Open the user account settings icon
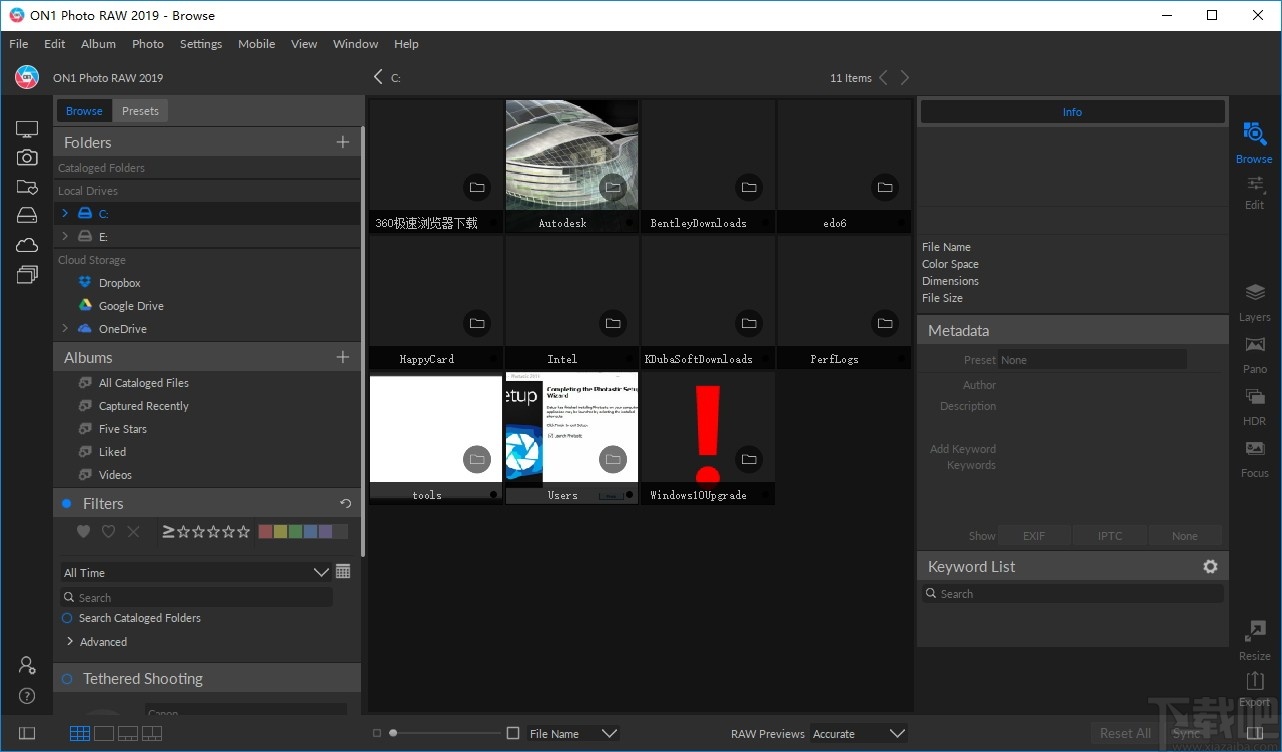1282x752 pixels. [27, 665]
